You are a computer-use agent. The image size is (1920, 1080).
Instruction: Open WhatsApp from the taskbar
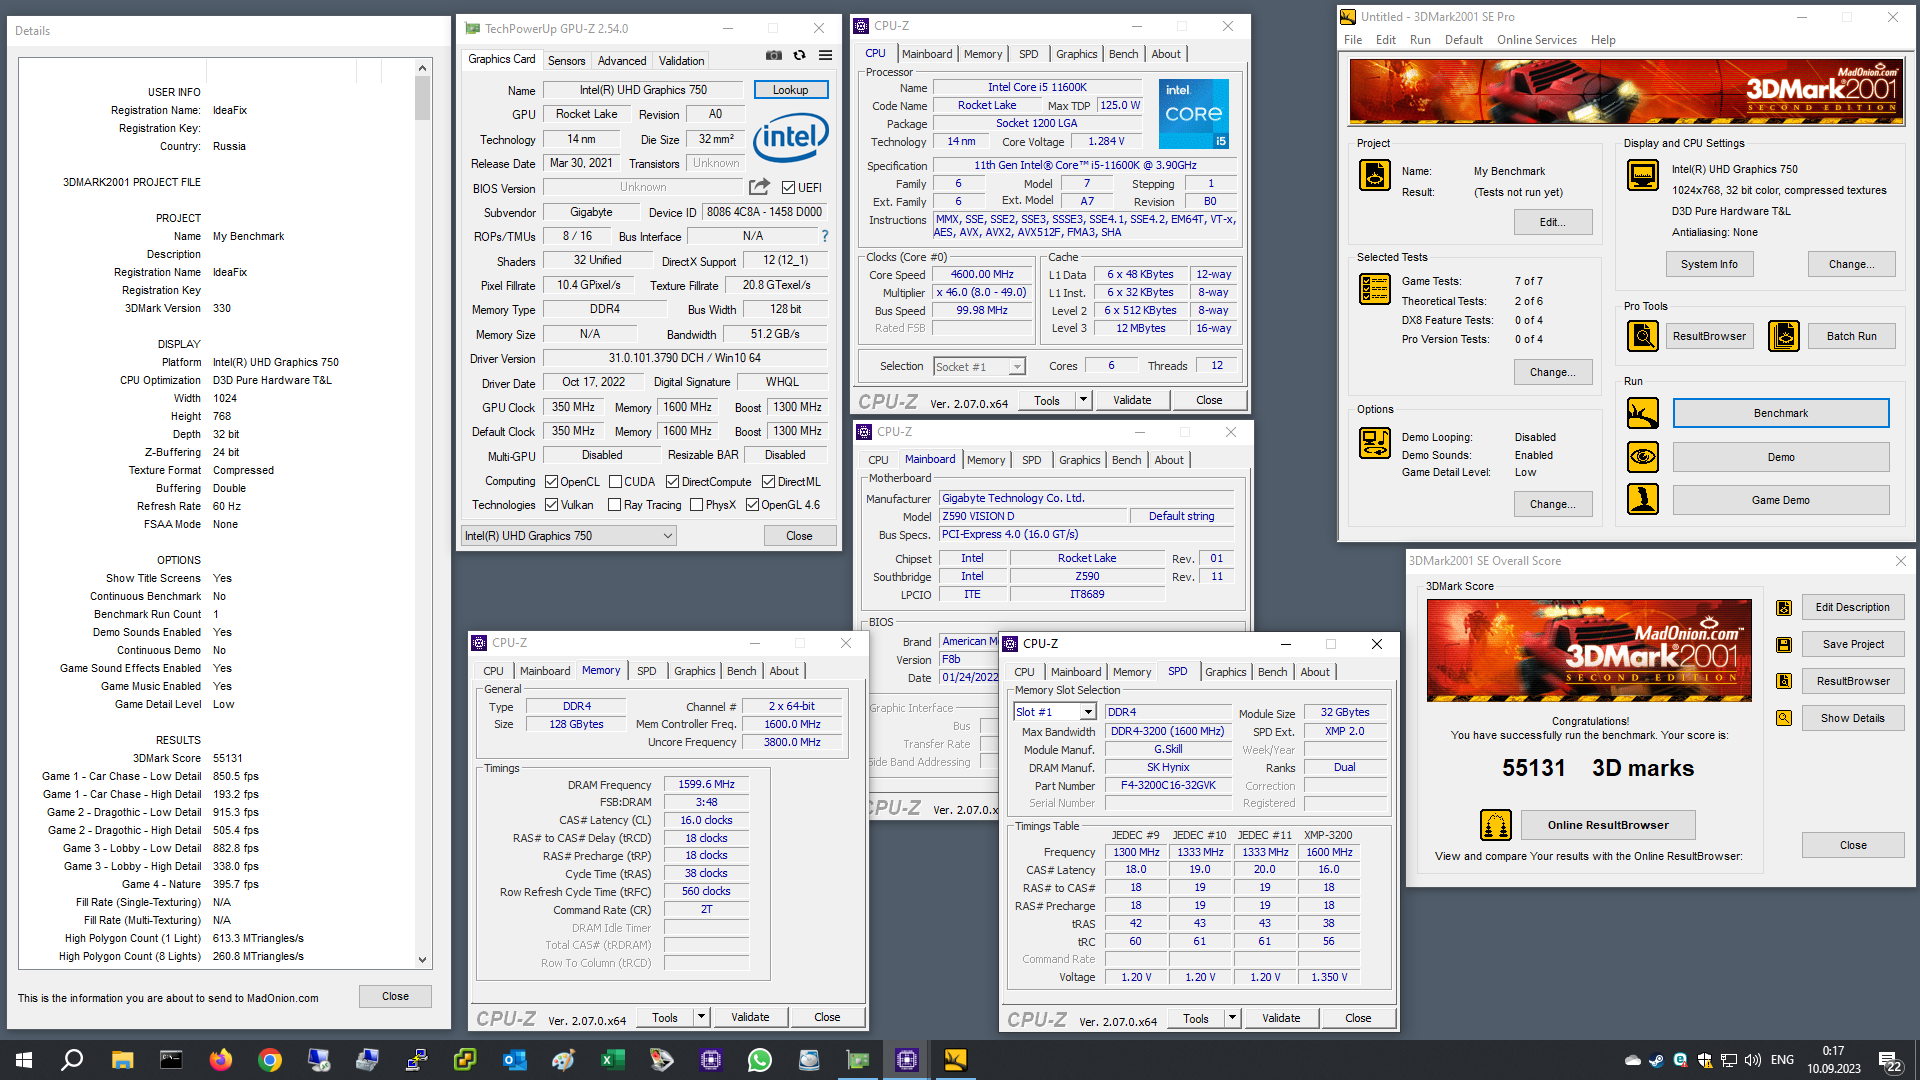[x=760, y=1060]
